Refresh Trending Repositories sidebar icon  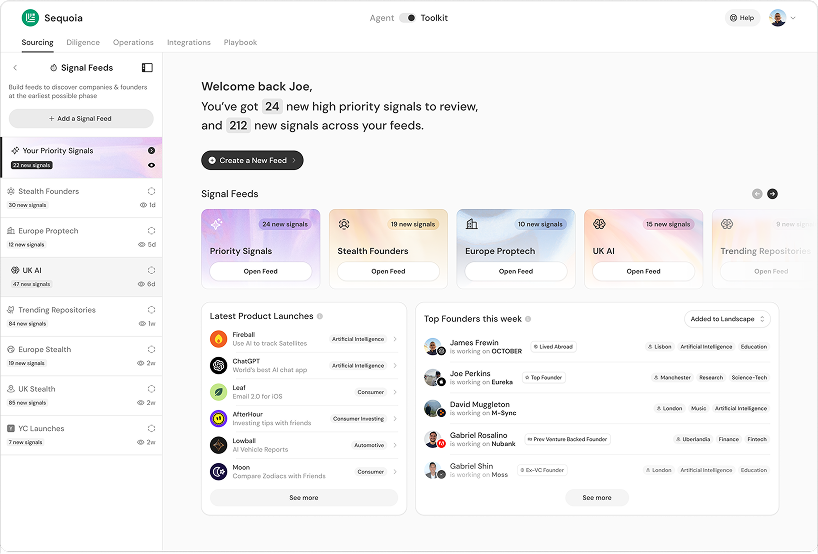point(151,310)
